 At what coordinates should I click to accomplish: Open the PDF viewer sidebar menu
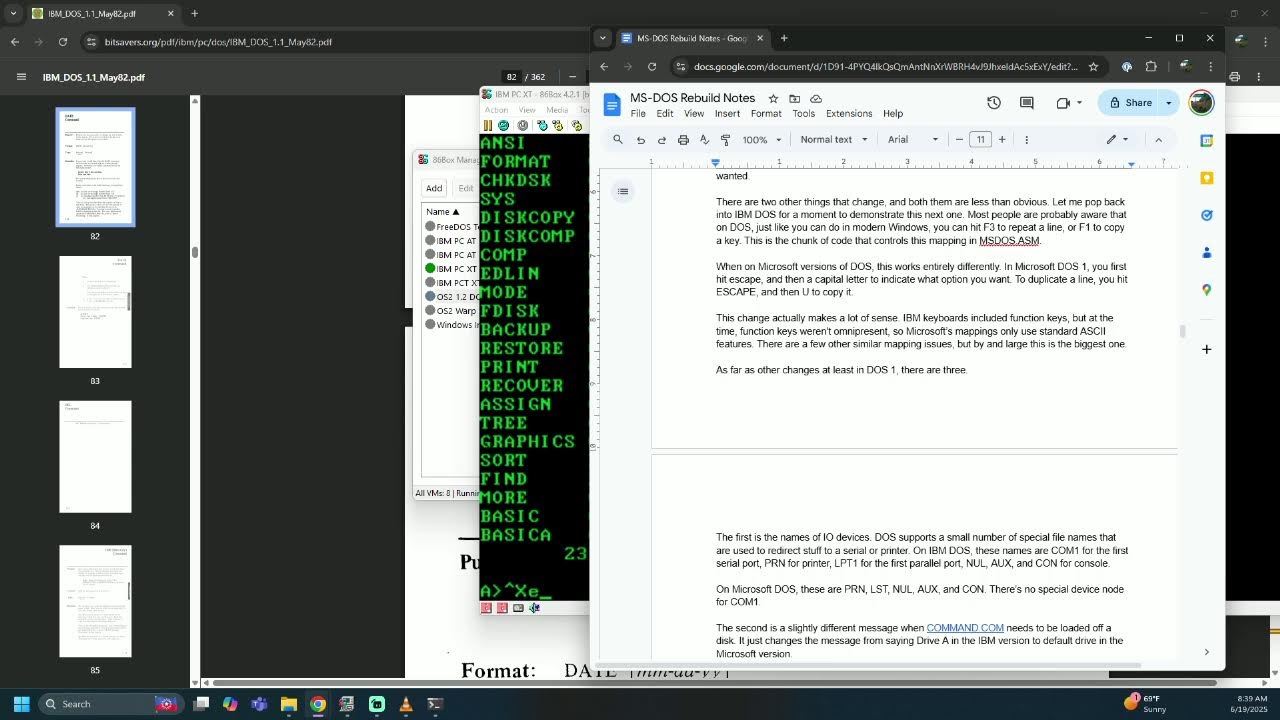pos(21,77)
